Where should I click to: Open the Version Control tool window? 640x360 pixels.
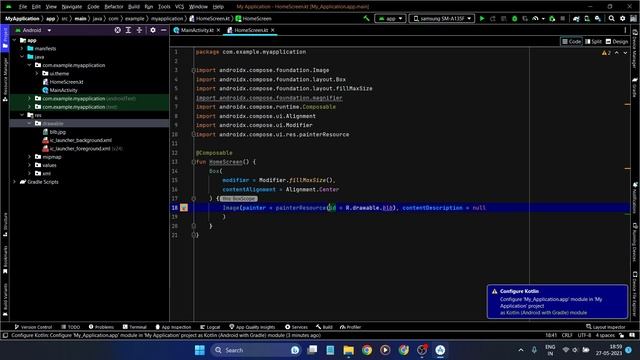[33, 327]
